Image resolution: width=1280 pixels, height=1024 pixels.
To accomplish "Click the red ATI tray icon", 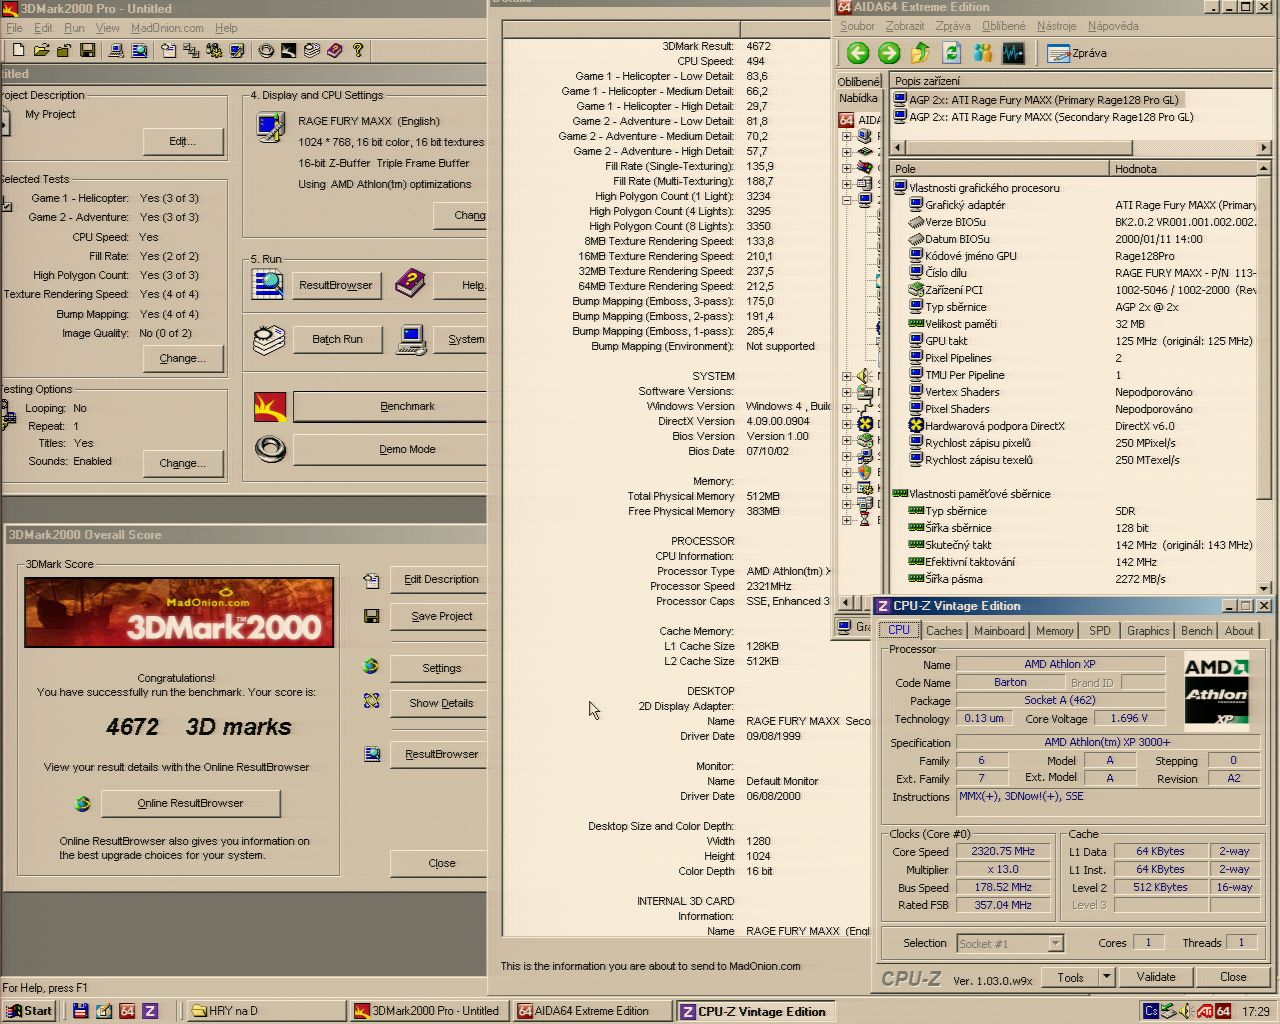I will tap(1205, 1011).
